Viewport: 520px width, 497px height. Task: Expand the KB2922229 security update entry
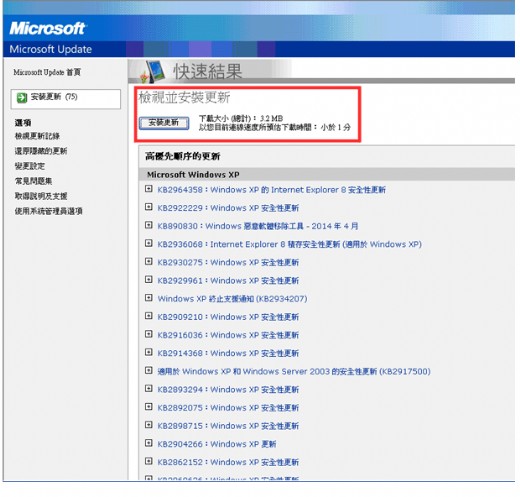point(149,207)
